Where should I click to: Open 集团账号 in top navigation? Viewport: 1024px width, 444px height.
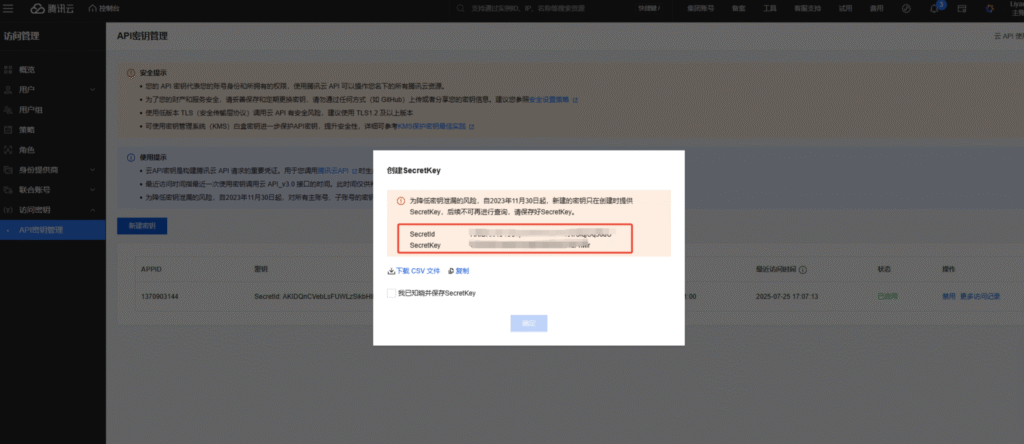(700, 8)
